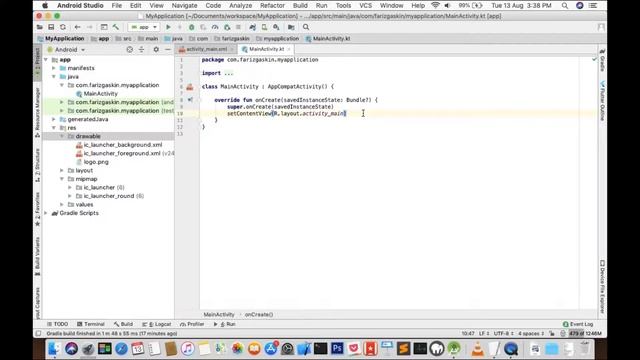This screenshot has width=640, height=360.
Task: Open the VCS menu
Action: tap(365, 5)
